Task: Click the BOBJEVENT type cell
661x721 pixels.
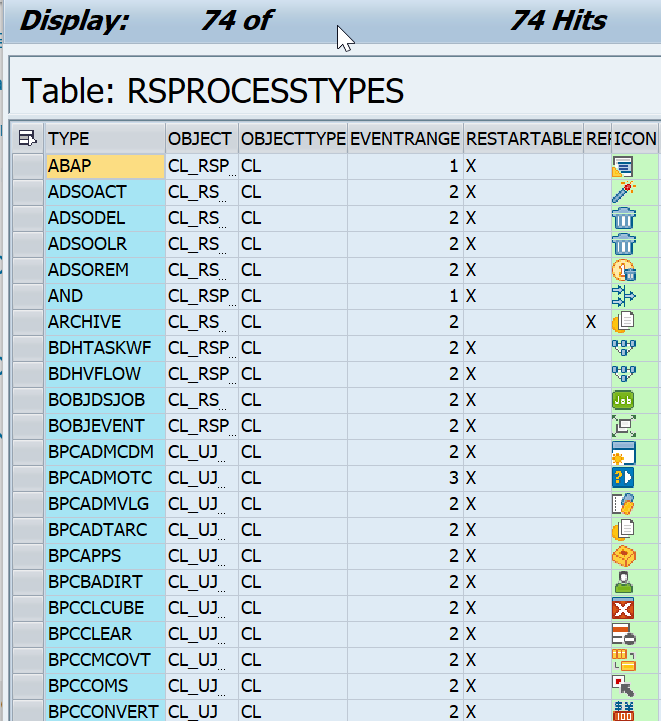Action: [105, 426]
